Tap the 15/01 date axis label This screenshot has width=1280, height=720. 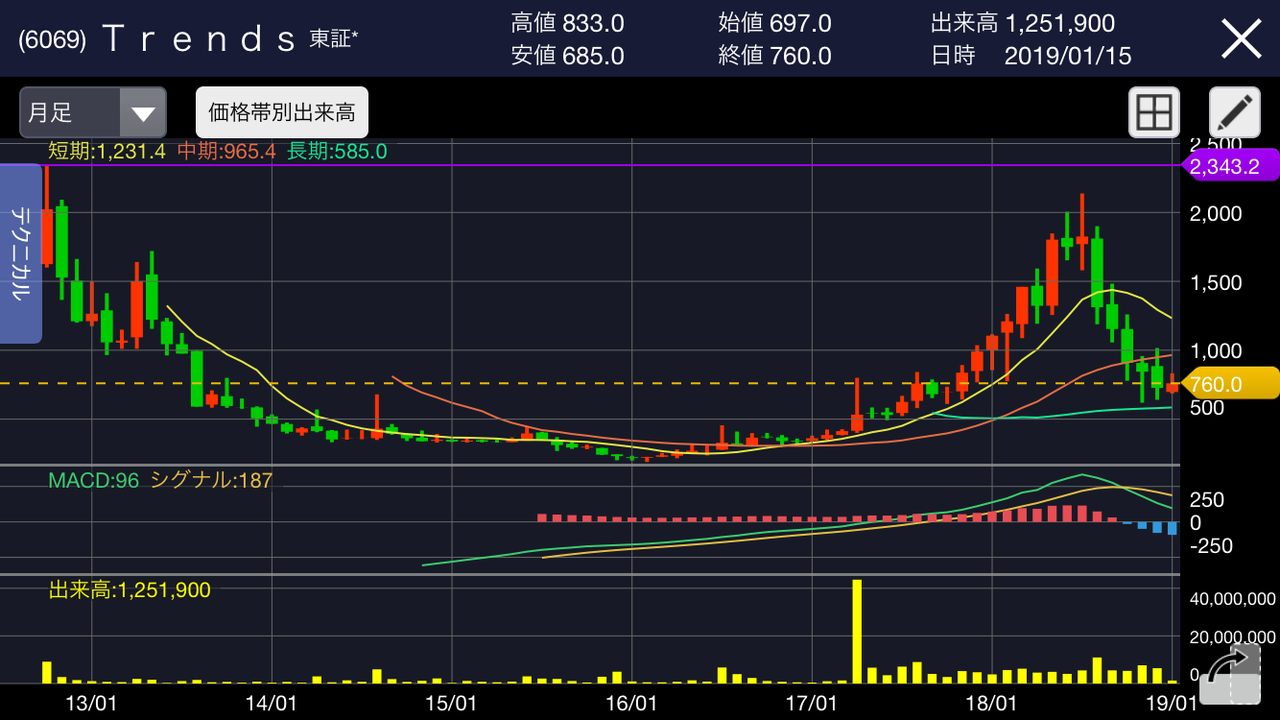tap(451, 703)
